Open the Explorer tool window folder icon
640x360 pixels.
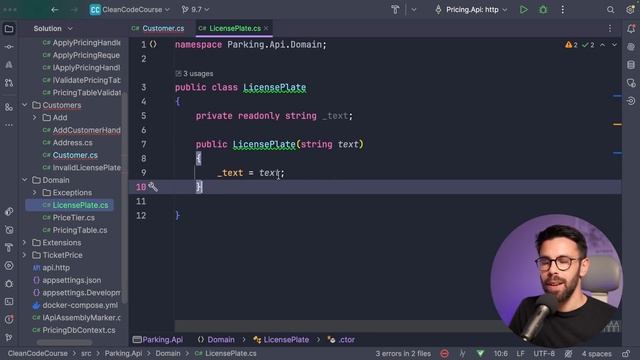(x=9, y=29)
